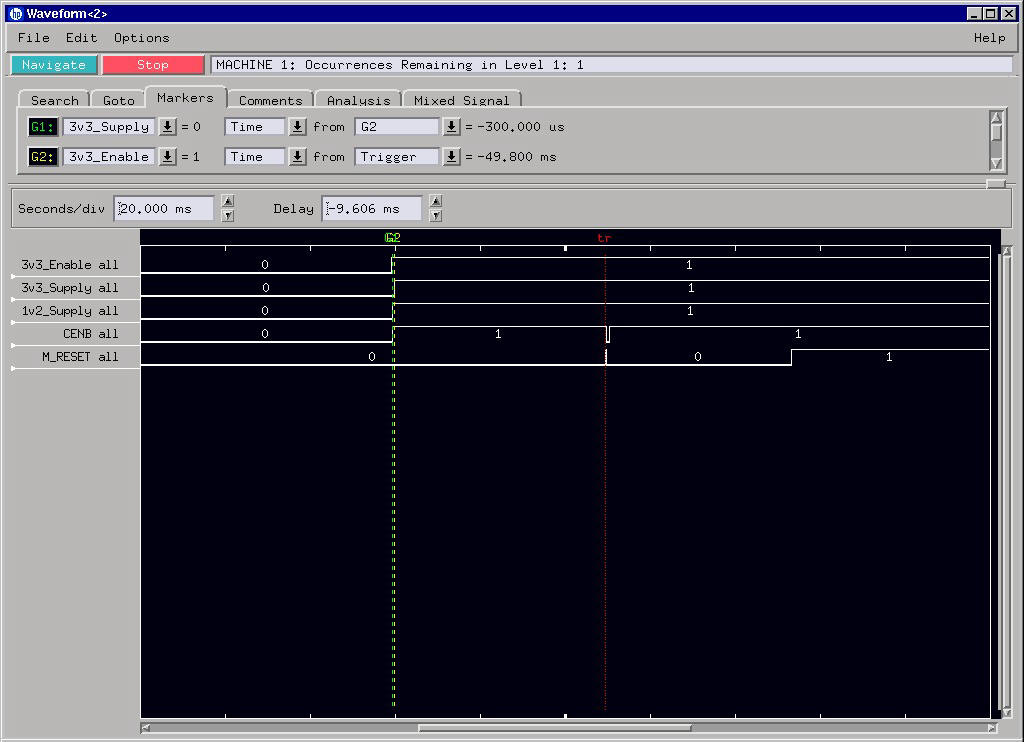
Task: Open the G1 row Time dropdown
Action: [x=297, y=127]
